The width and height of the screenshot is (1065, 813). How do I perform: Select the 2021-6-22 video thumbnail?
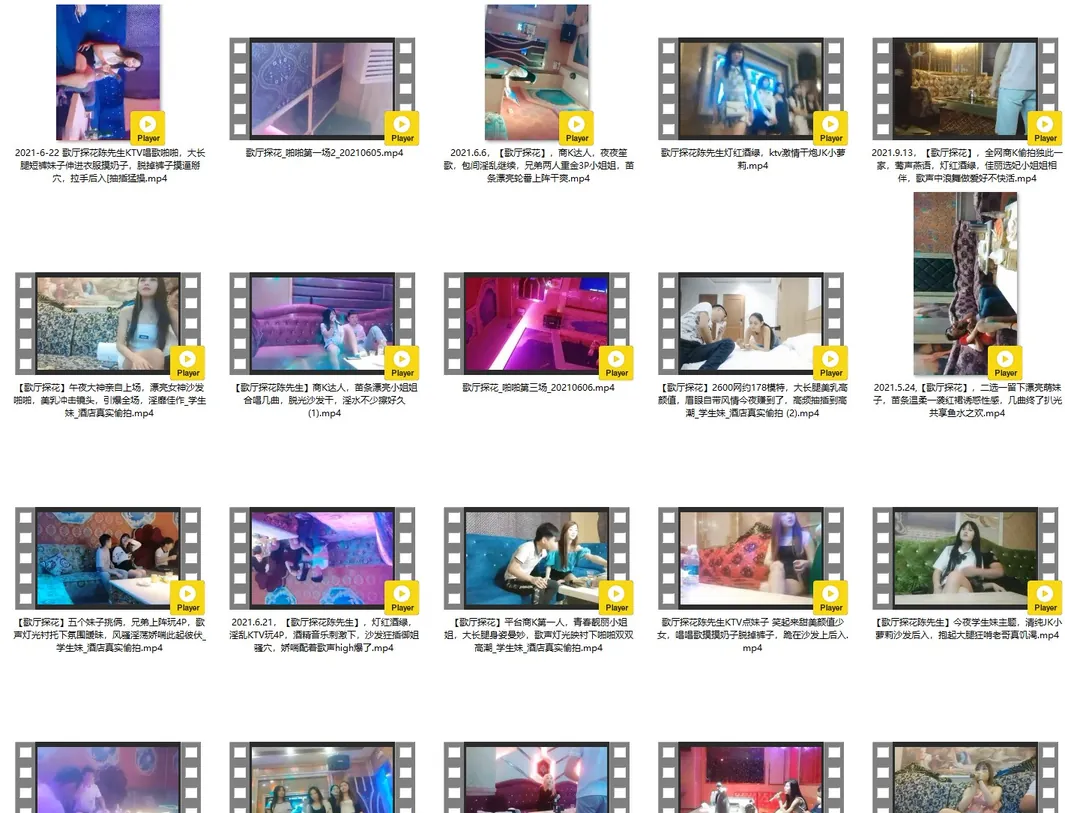[107, 70]
